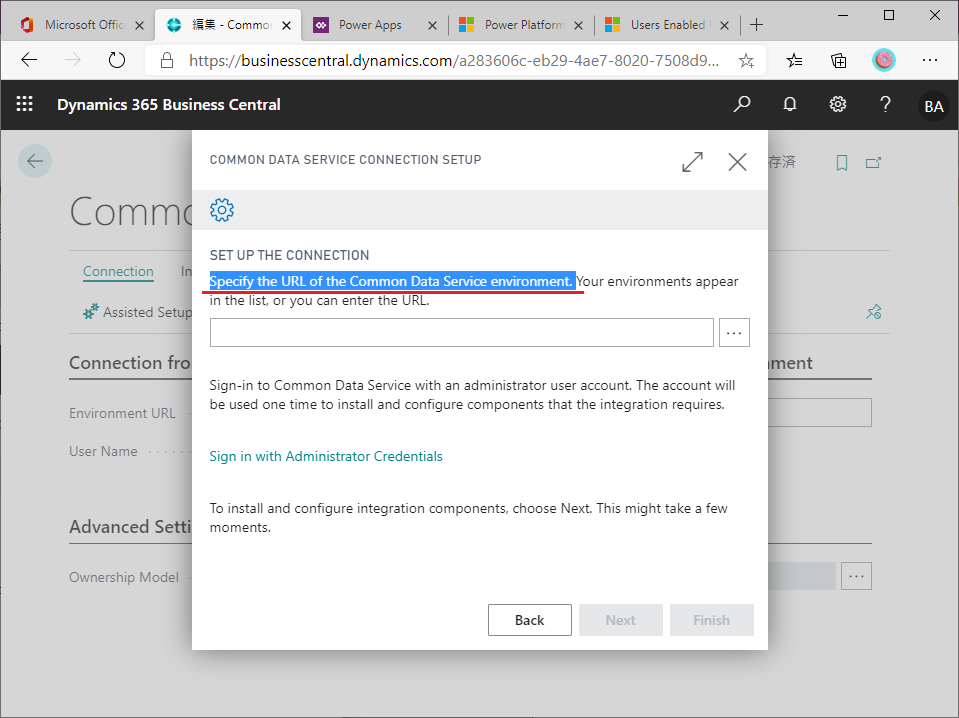Open the Ownership Model lookup
The width and height of the screenshot is (959, 718).
[x=856, y=576]
